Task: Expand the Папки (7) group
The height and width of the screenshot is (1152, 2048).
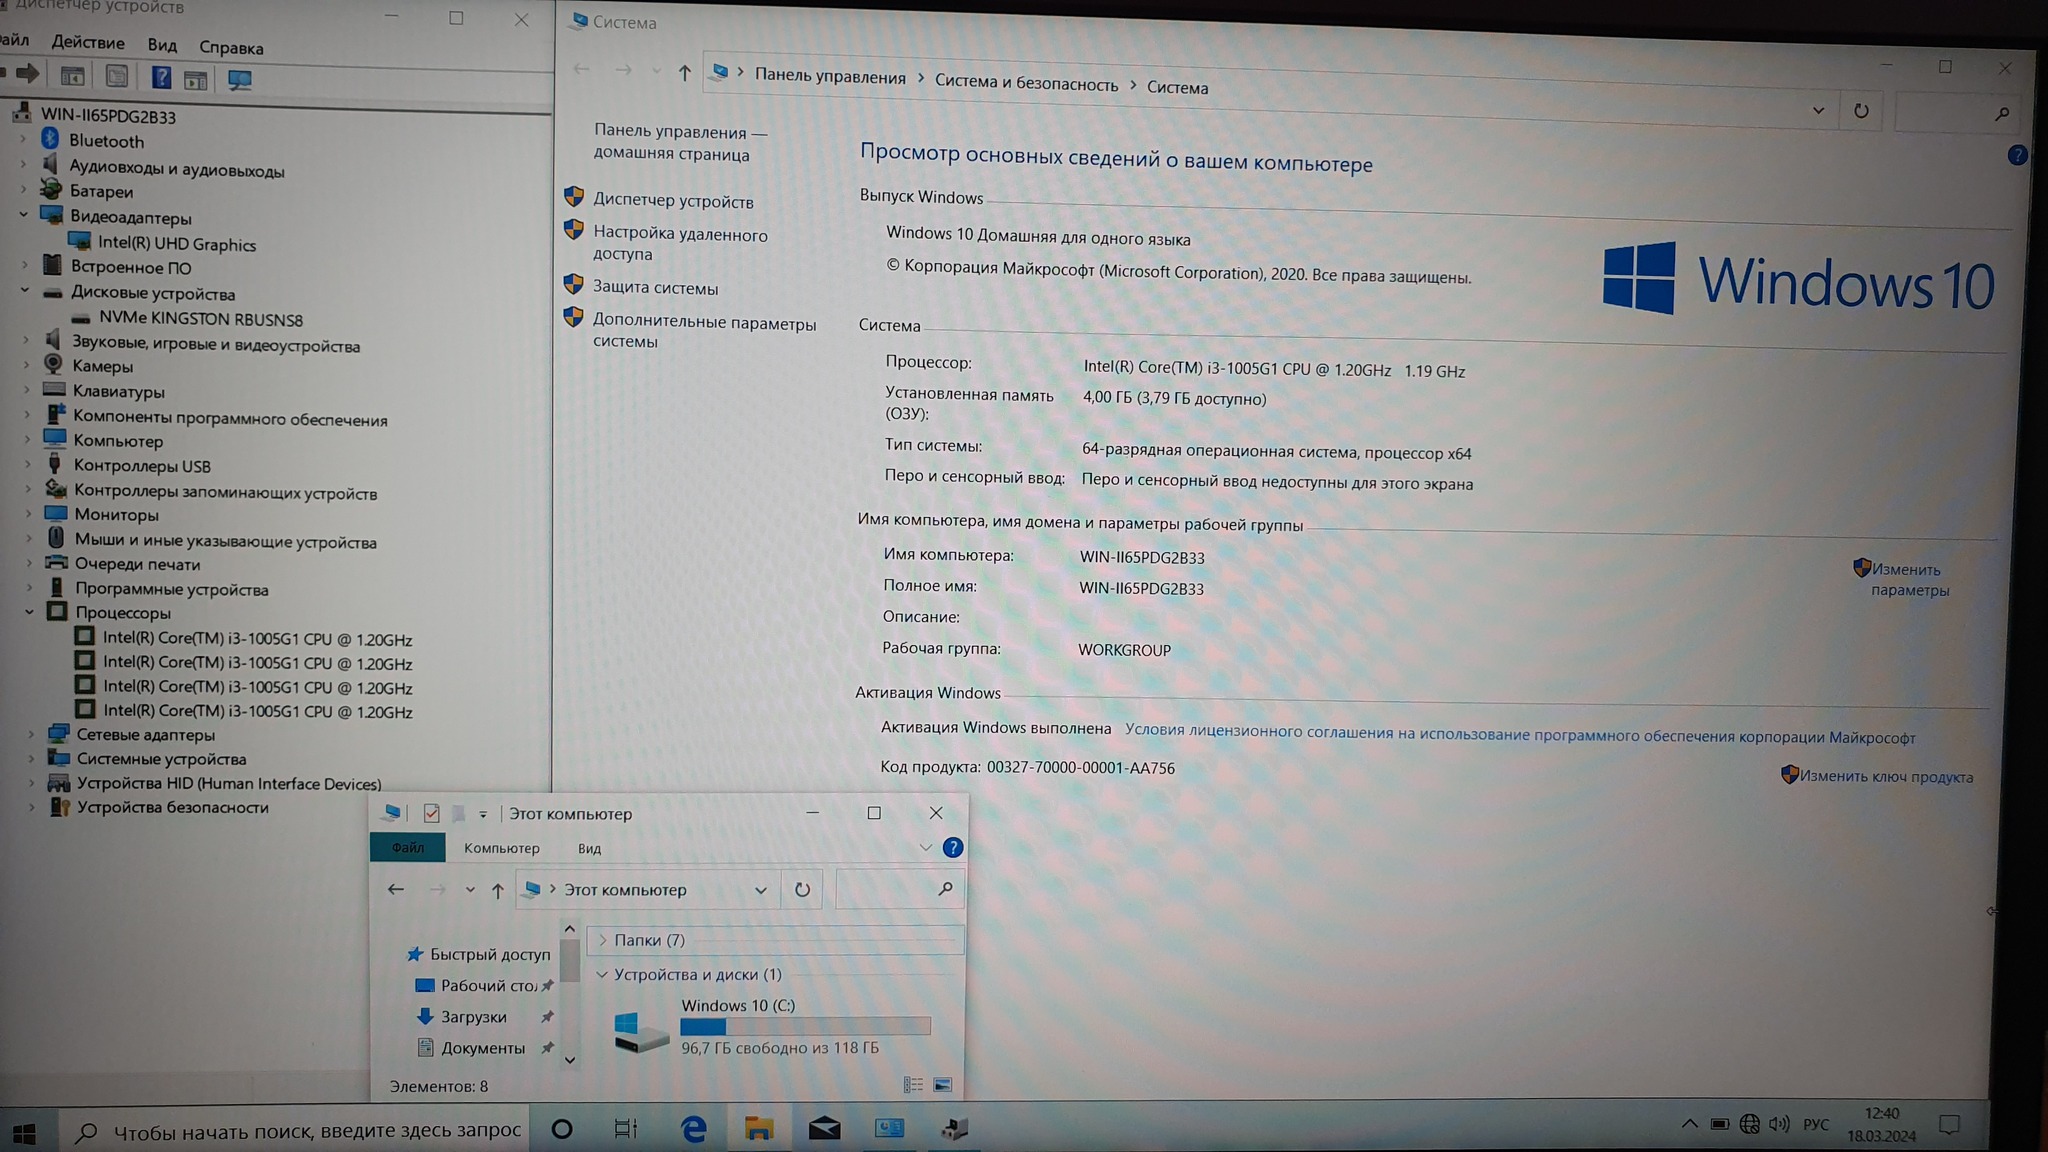Action: pyautogui.click(x=602, y=940)
